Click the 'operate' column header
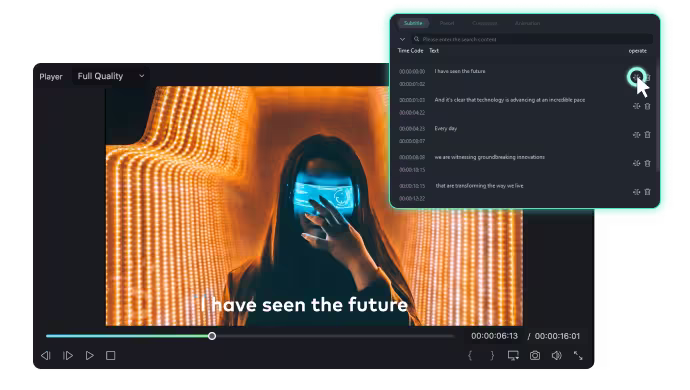 pyautogui.click(x=638, y=51)
